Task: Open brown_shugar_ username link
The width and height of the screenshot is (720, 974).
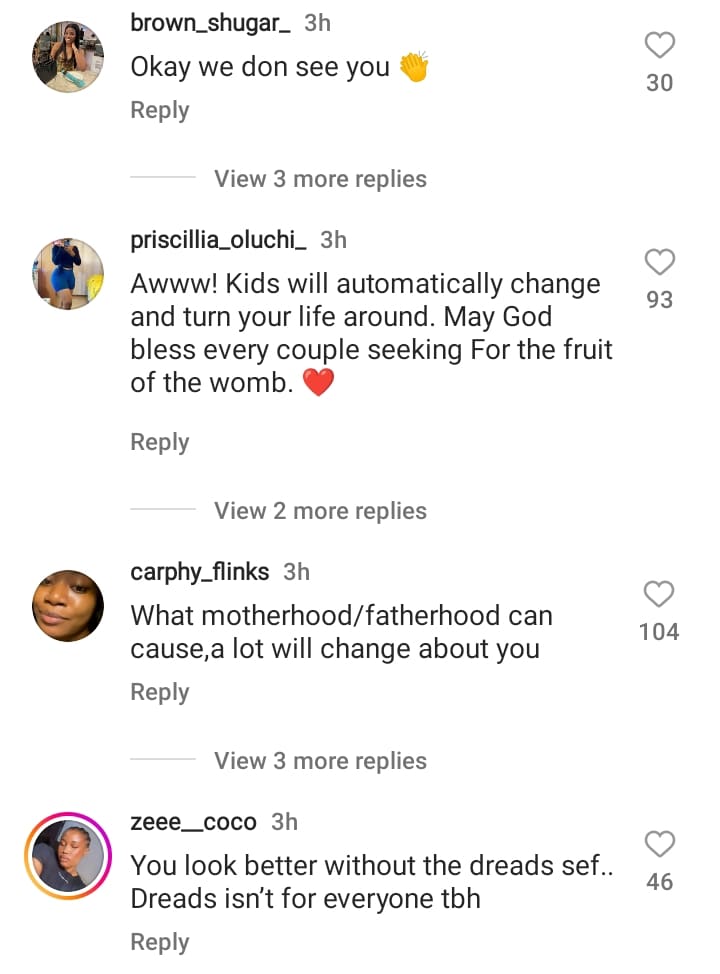Action: click(x=211, y=23)
